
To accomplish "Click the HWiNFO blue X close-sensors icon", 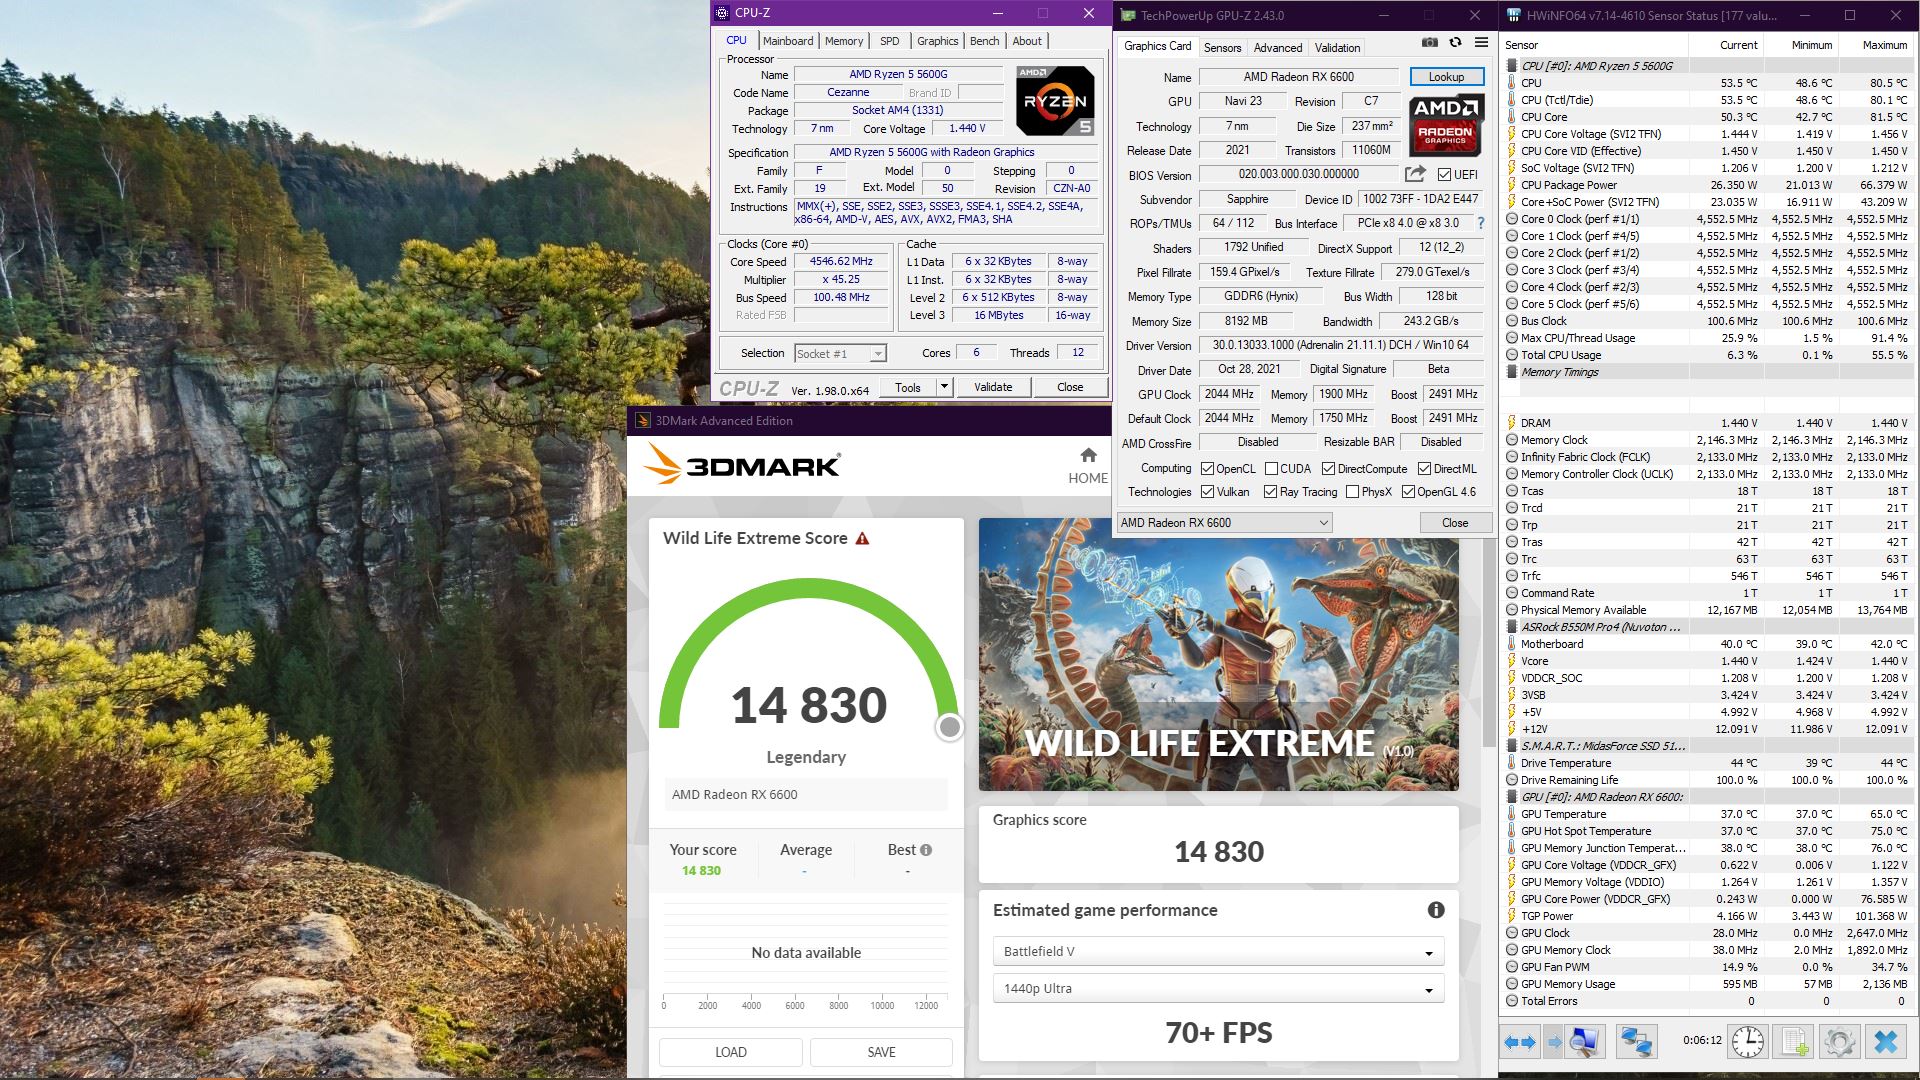I will (1886, 1042).
